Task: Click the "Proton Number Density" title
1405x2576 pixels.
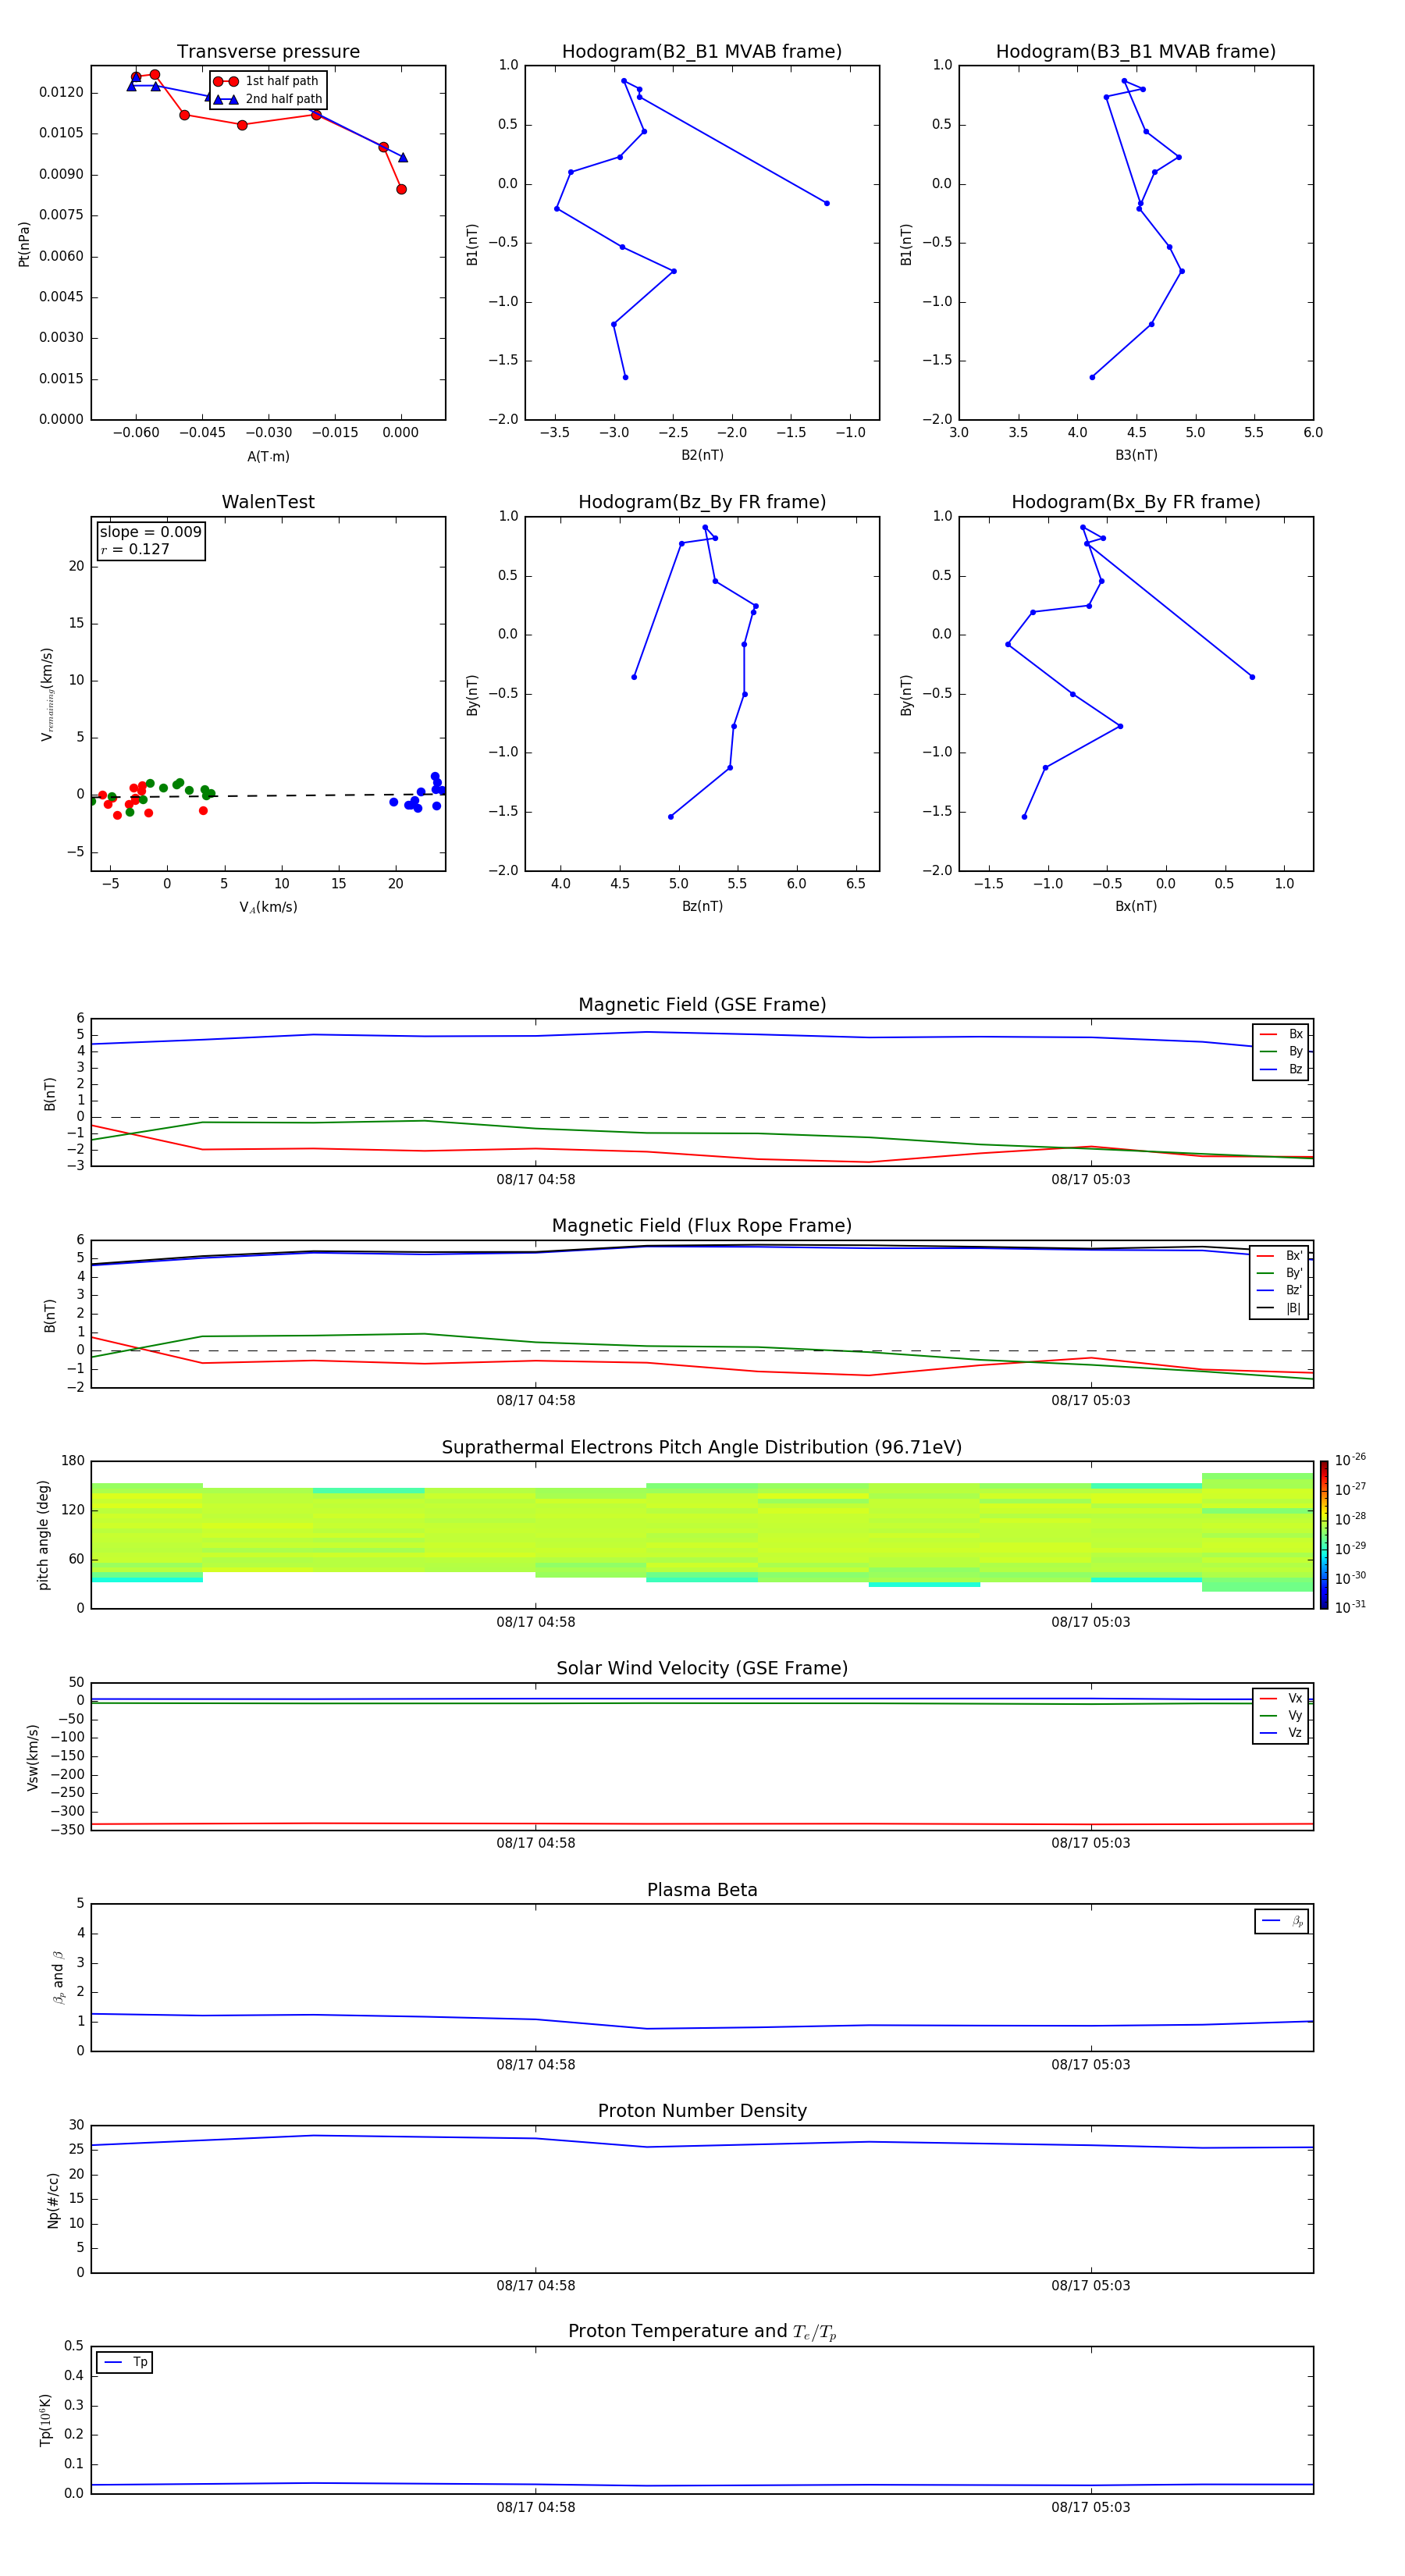Action: pyautogui.click(x=702, y=2111)
